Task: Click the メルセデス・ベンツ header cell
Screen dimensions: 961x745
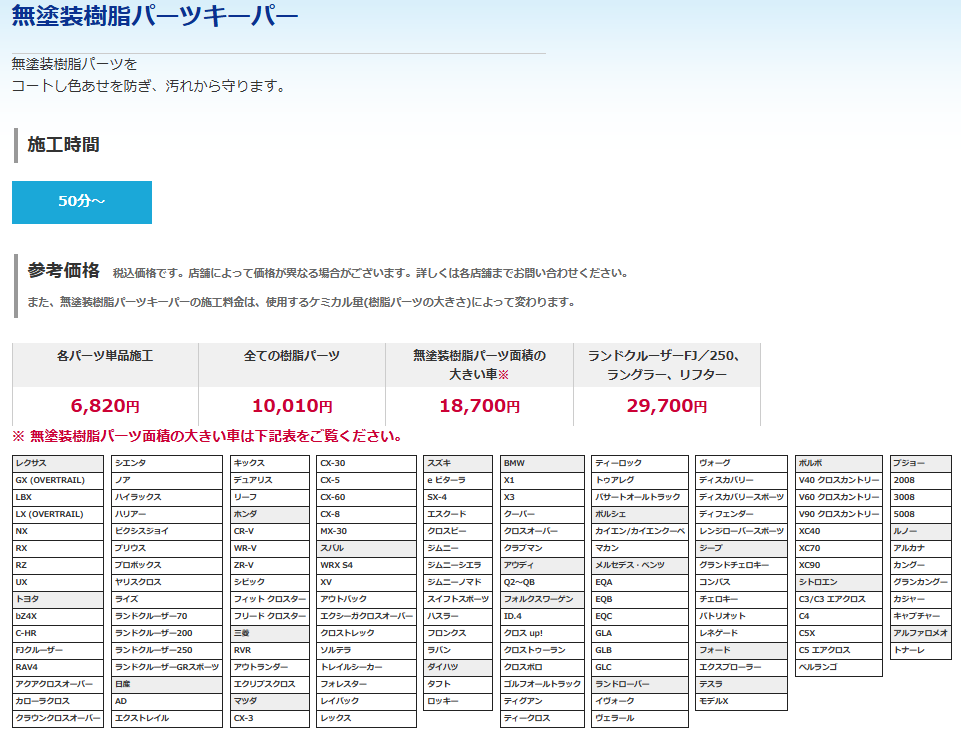Action: pos(640,565)
